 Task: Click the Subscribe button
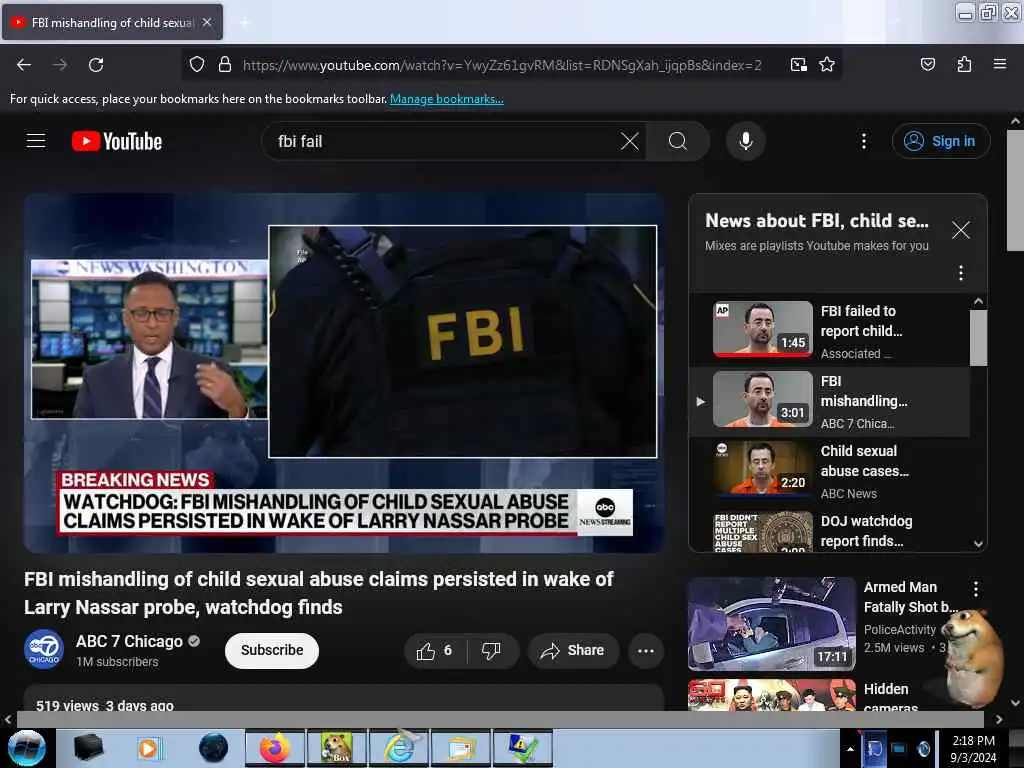(x=272, y=650)
